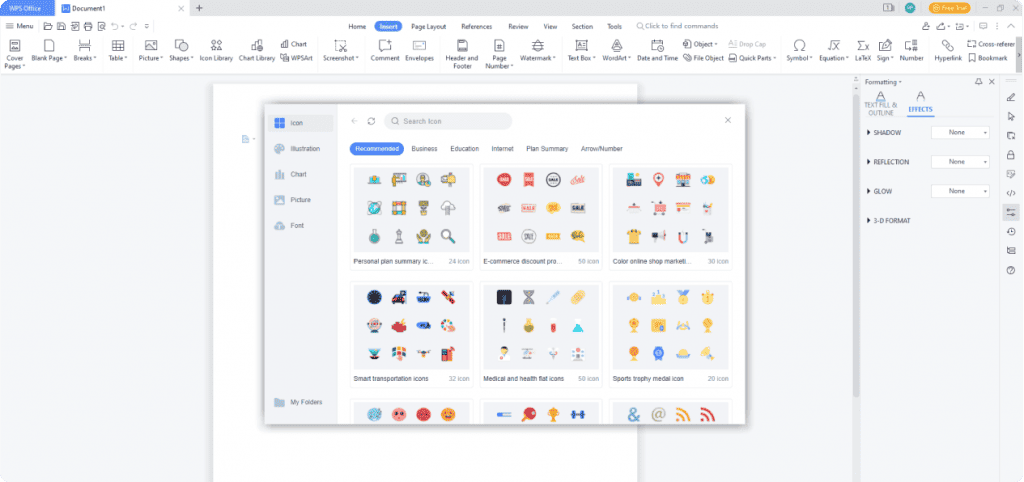Open the Envelopes tool
This screenshot has width=1024, height=482.
[x=419, y=50]
